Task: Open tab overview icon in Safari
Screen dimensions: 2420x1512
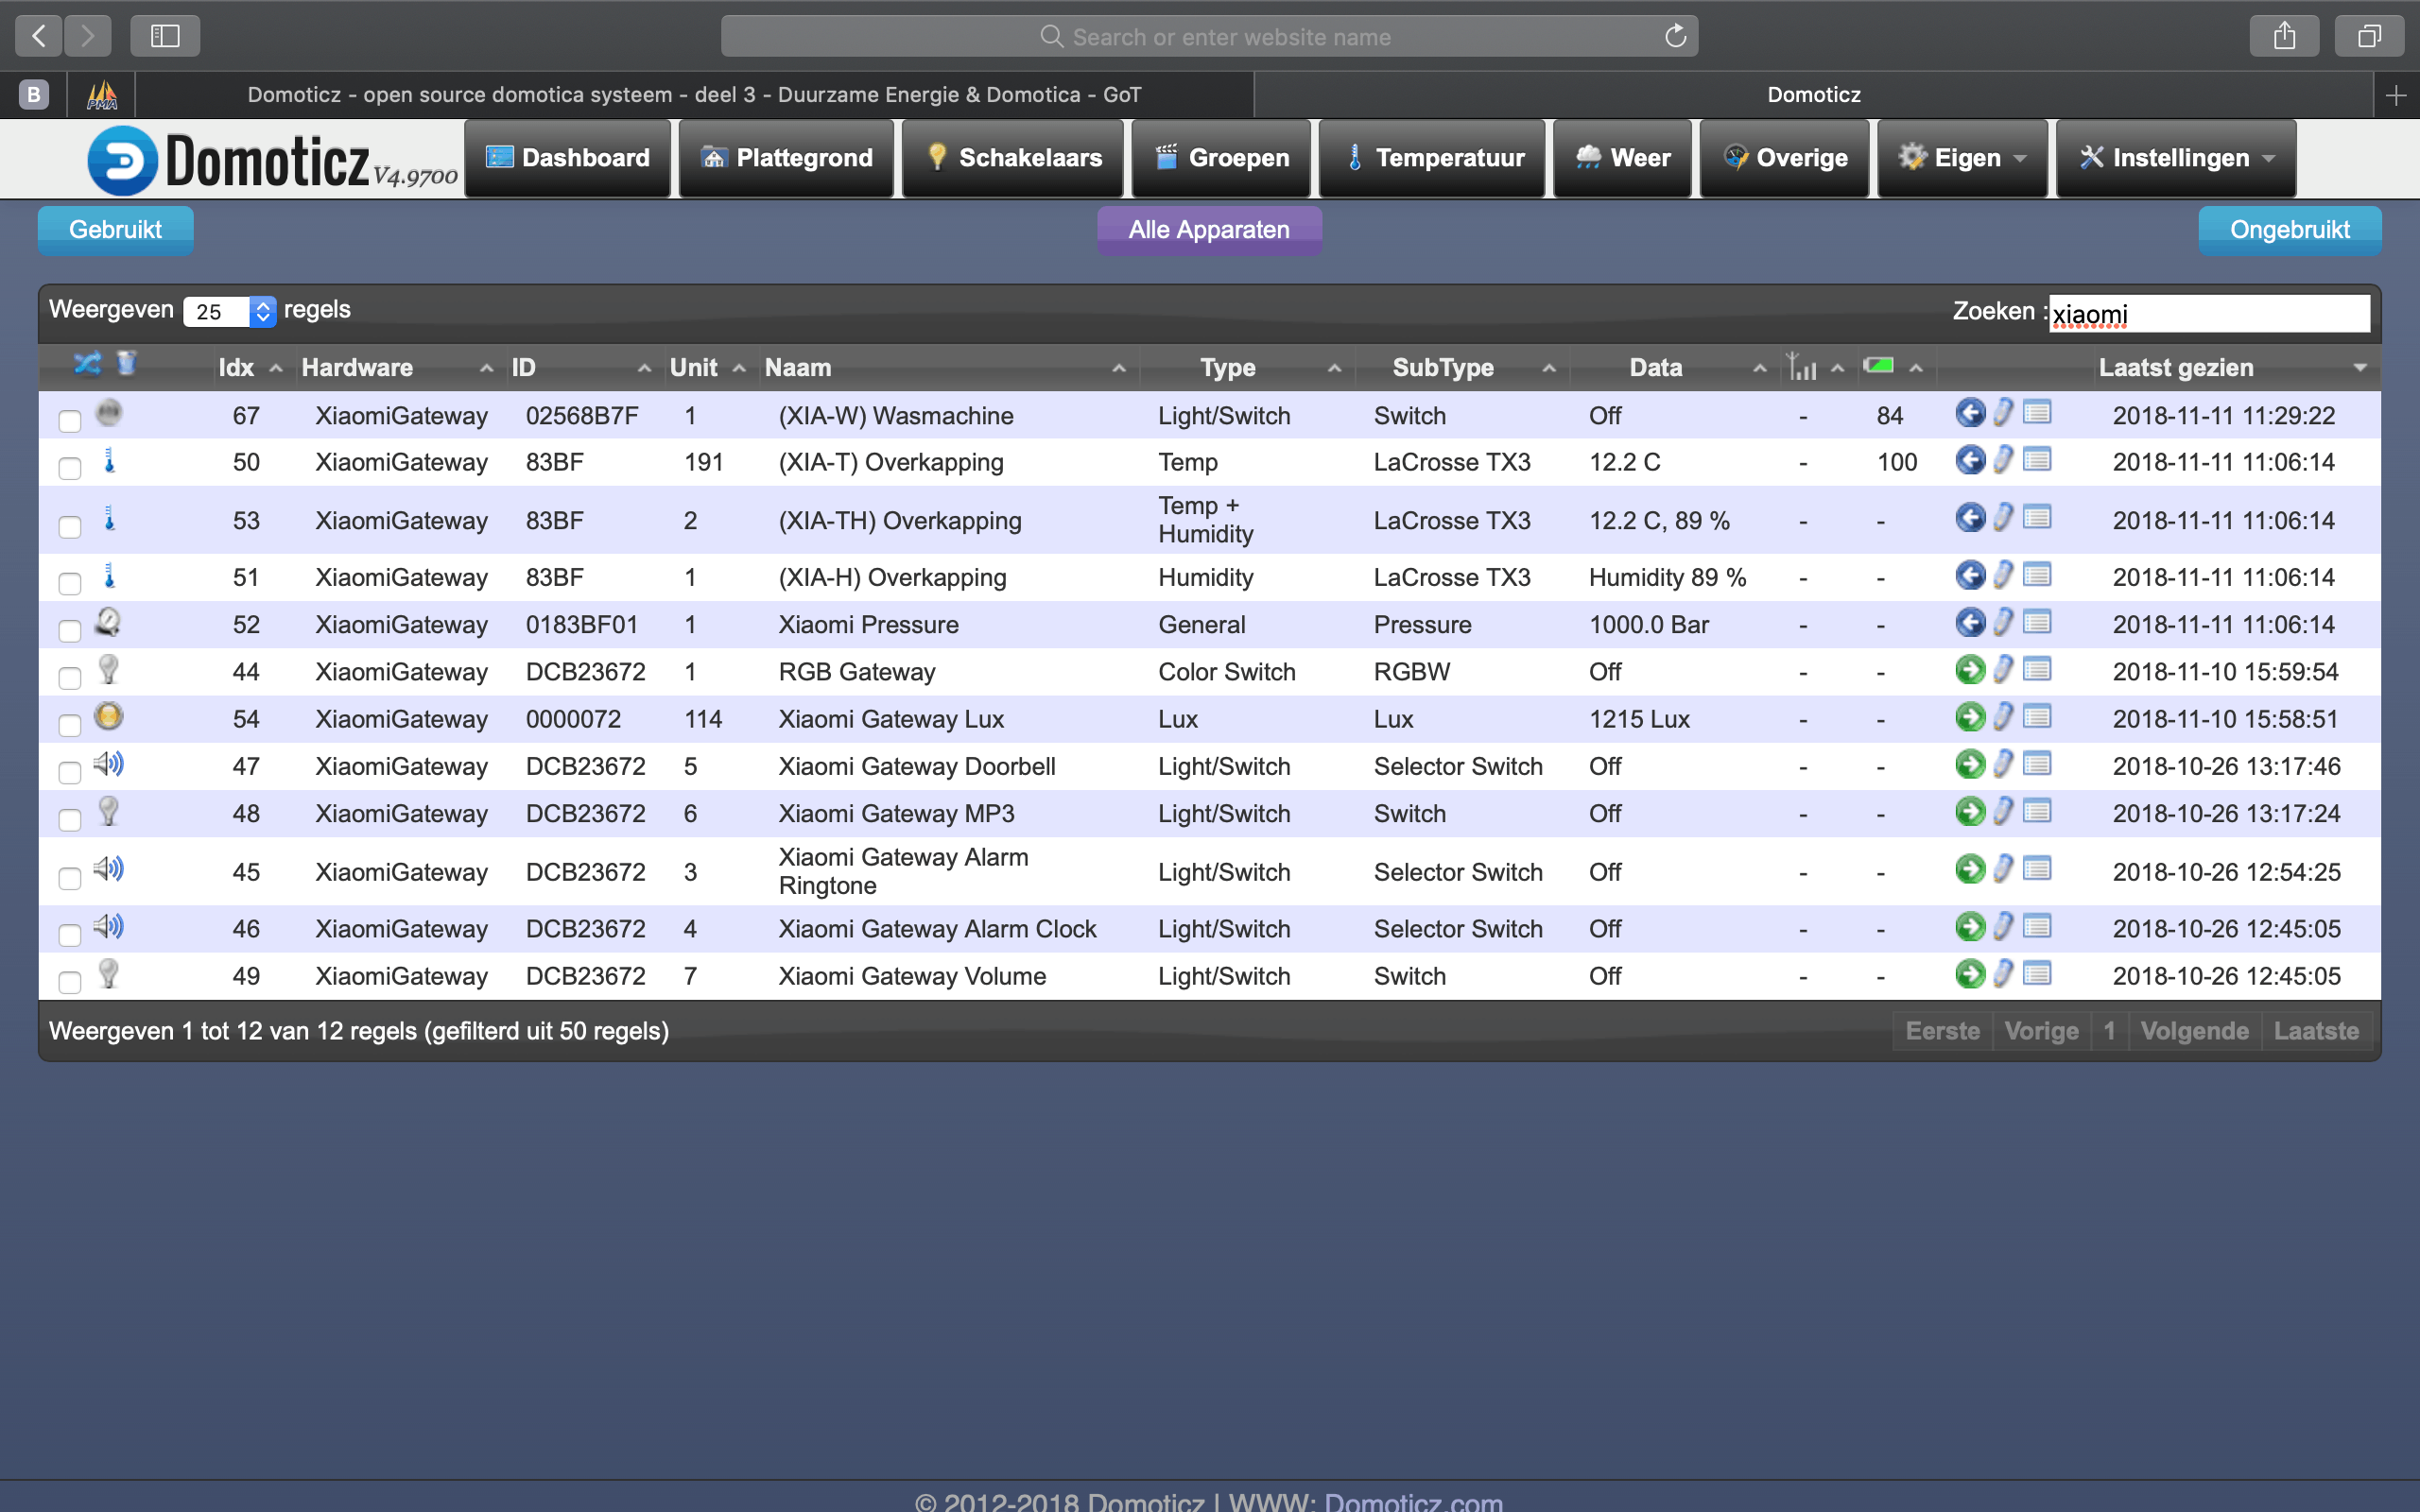Action: 2369,36
